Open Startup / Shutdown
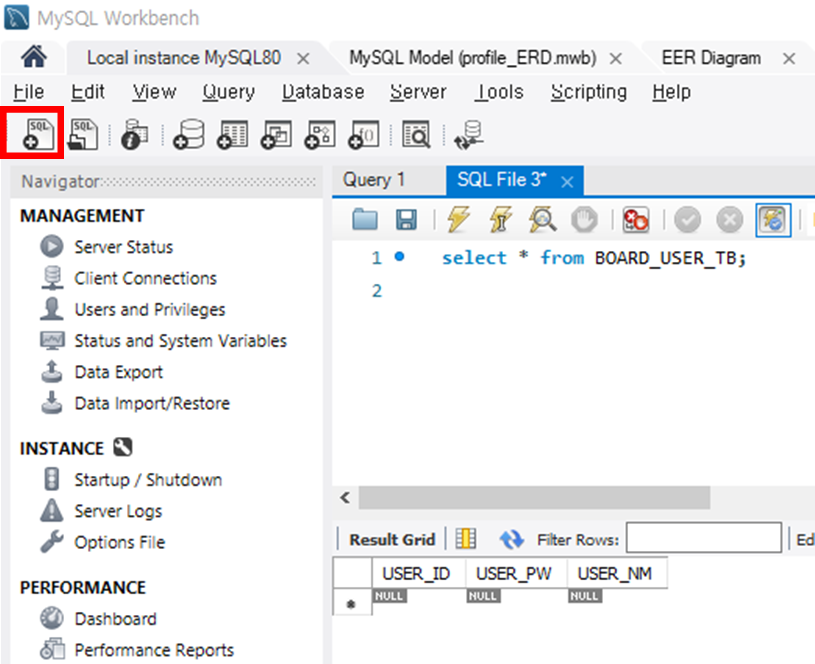 click(x=148, y=479)
